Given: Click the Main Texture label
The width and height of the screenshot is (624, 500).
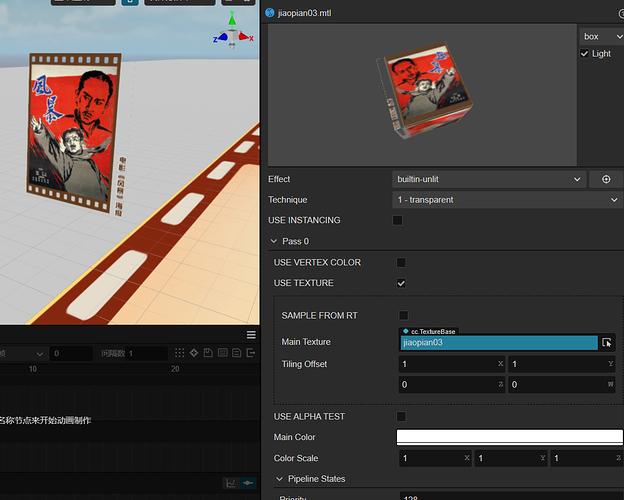Looking at the screenshot, I should [306, 342].
